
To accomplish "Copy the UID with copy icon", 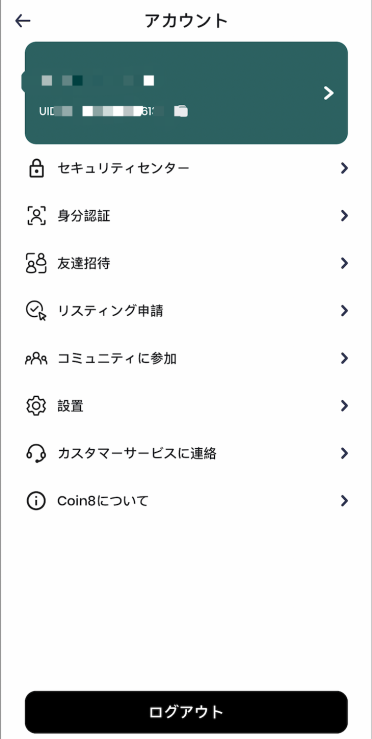I will 181,111.
